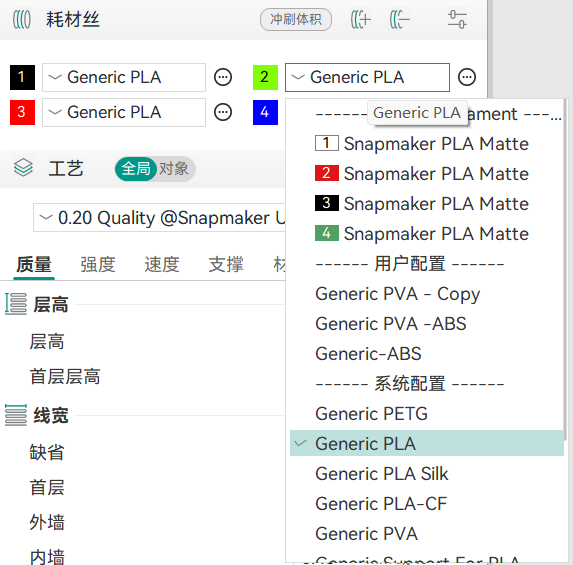Select Generic PLA Silk from the list
Image resolution: width=573 pixels, height=565 pixels.
point(426,474)
